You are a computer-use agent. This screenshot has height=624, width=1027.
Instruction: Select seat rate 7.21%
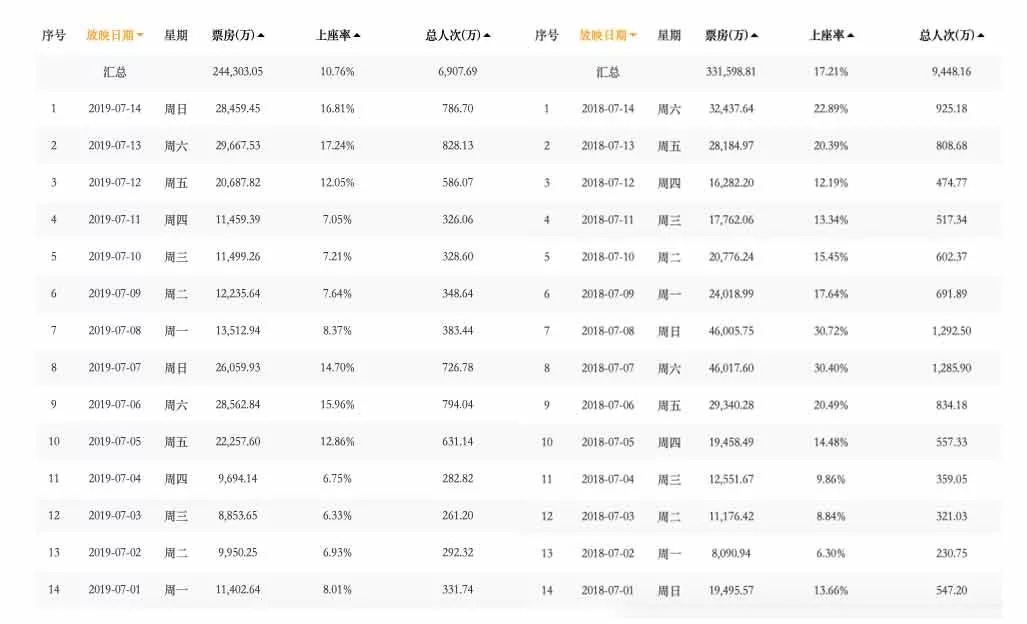pyautogui.click(x=337, y=256)
